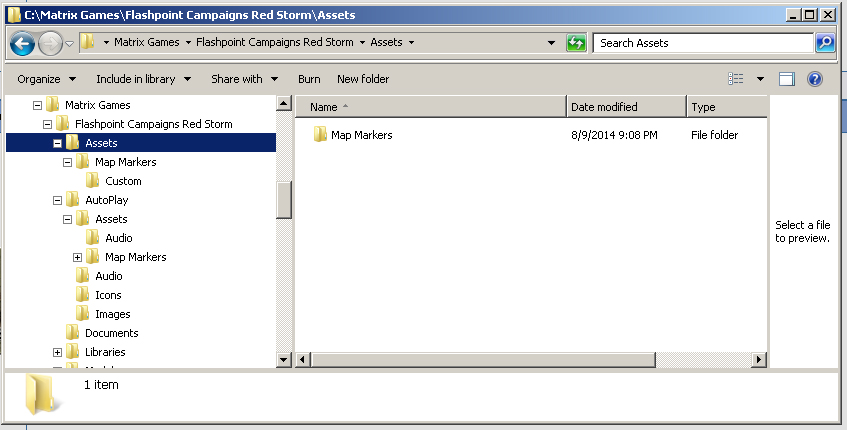Click the tree pane vertical scroll thumb

tap(284, 199)
